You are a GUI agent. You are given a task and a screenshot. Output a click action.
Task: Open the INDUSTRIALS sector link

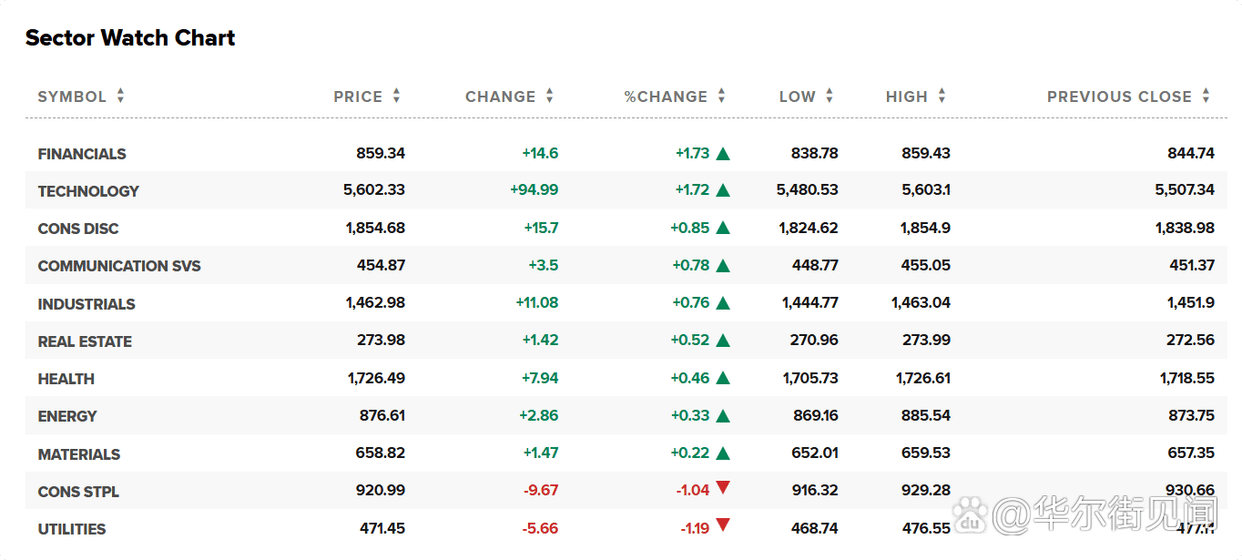[x=86, y=304]
